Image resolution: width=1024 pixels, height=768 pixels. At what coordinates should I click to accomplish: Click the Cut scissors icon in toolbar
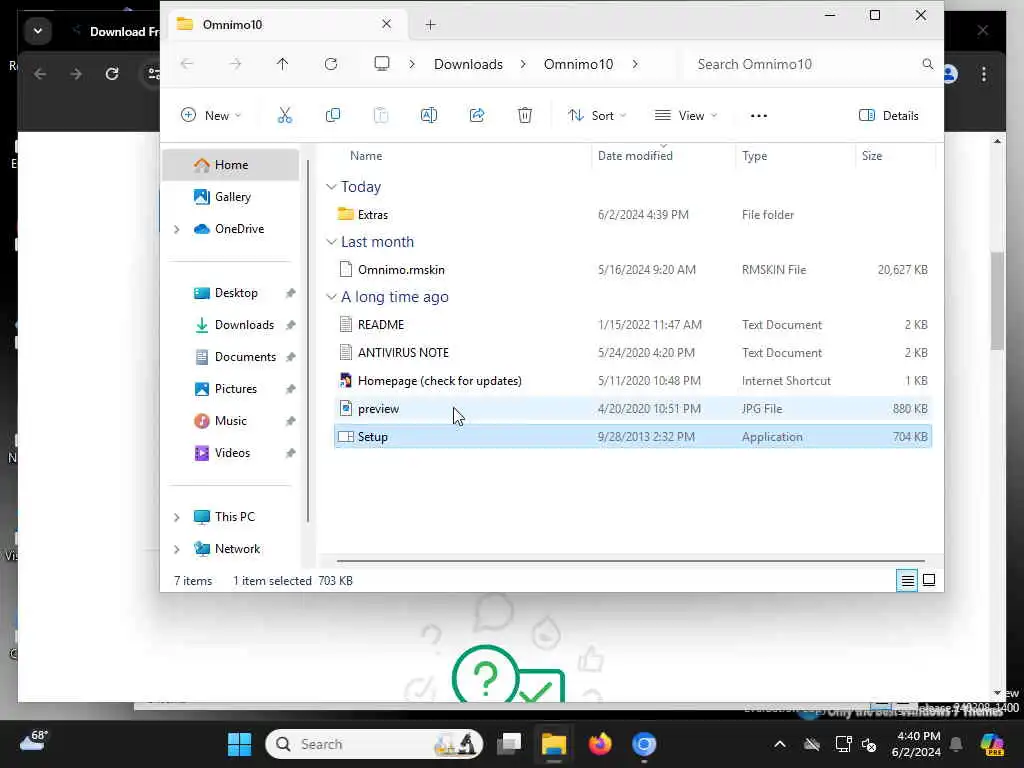pos(285,116)
